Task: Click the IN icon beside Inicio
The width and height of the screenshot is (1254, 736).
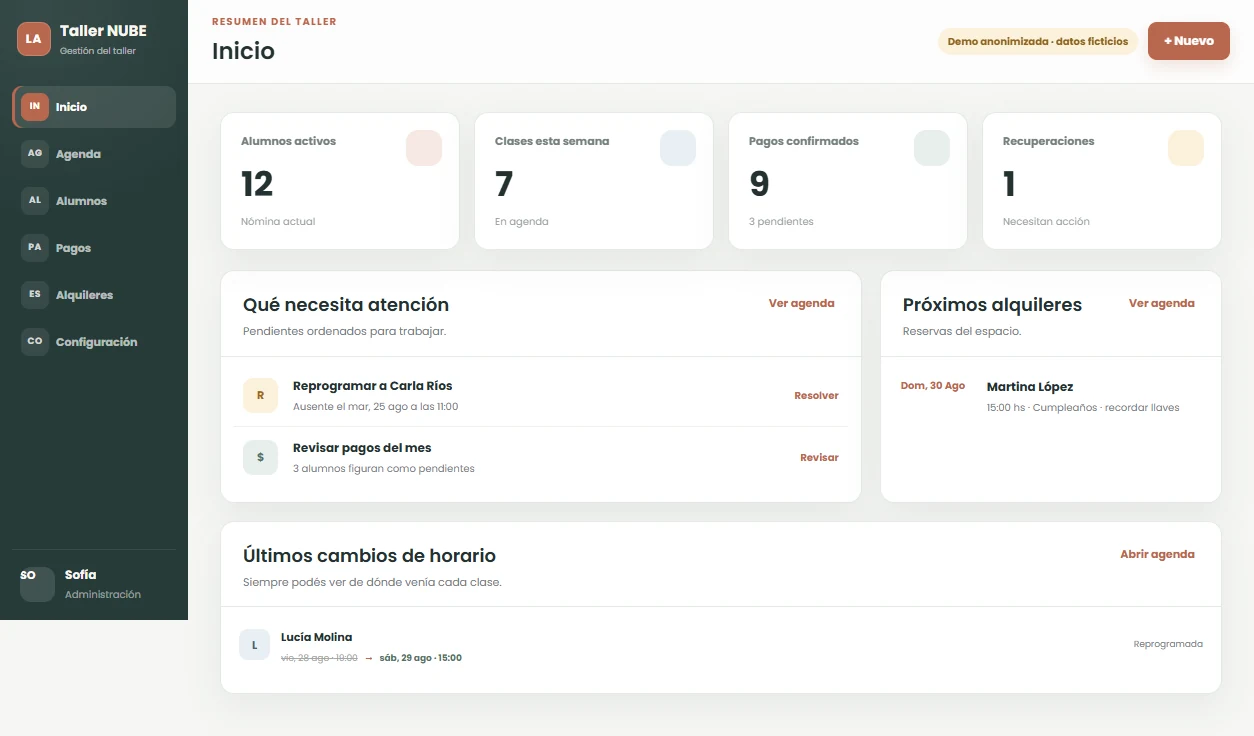Action: 35,106
